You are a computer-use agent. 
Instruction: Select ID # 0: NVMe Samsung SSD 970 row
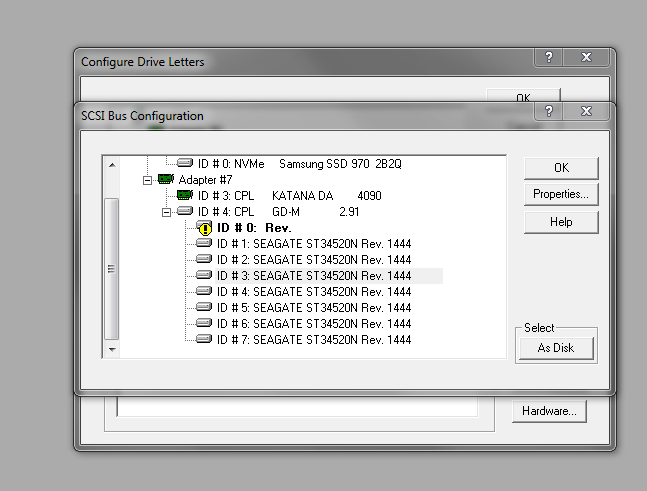tap(300, 164)
